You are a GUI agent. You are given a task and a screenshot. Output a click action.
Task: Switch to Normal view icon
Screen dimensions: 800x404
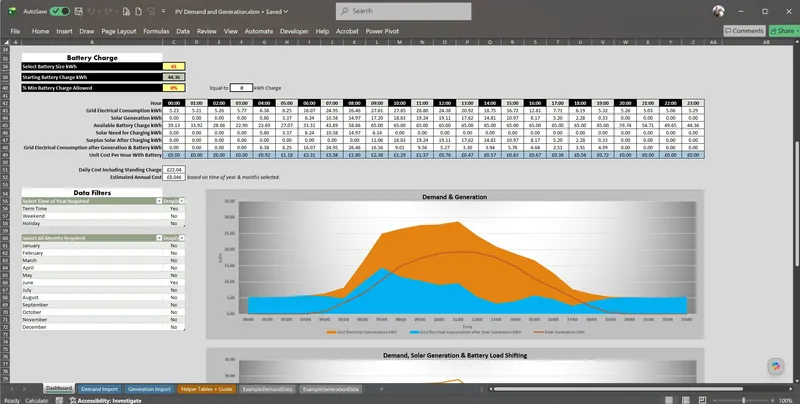click(669, 400)
